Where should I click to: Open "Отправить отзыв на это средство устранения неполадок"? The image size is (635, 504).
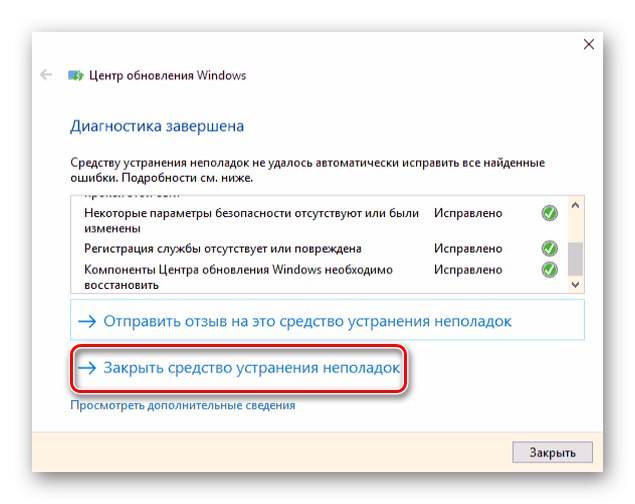(x=327, y=320)
